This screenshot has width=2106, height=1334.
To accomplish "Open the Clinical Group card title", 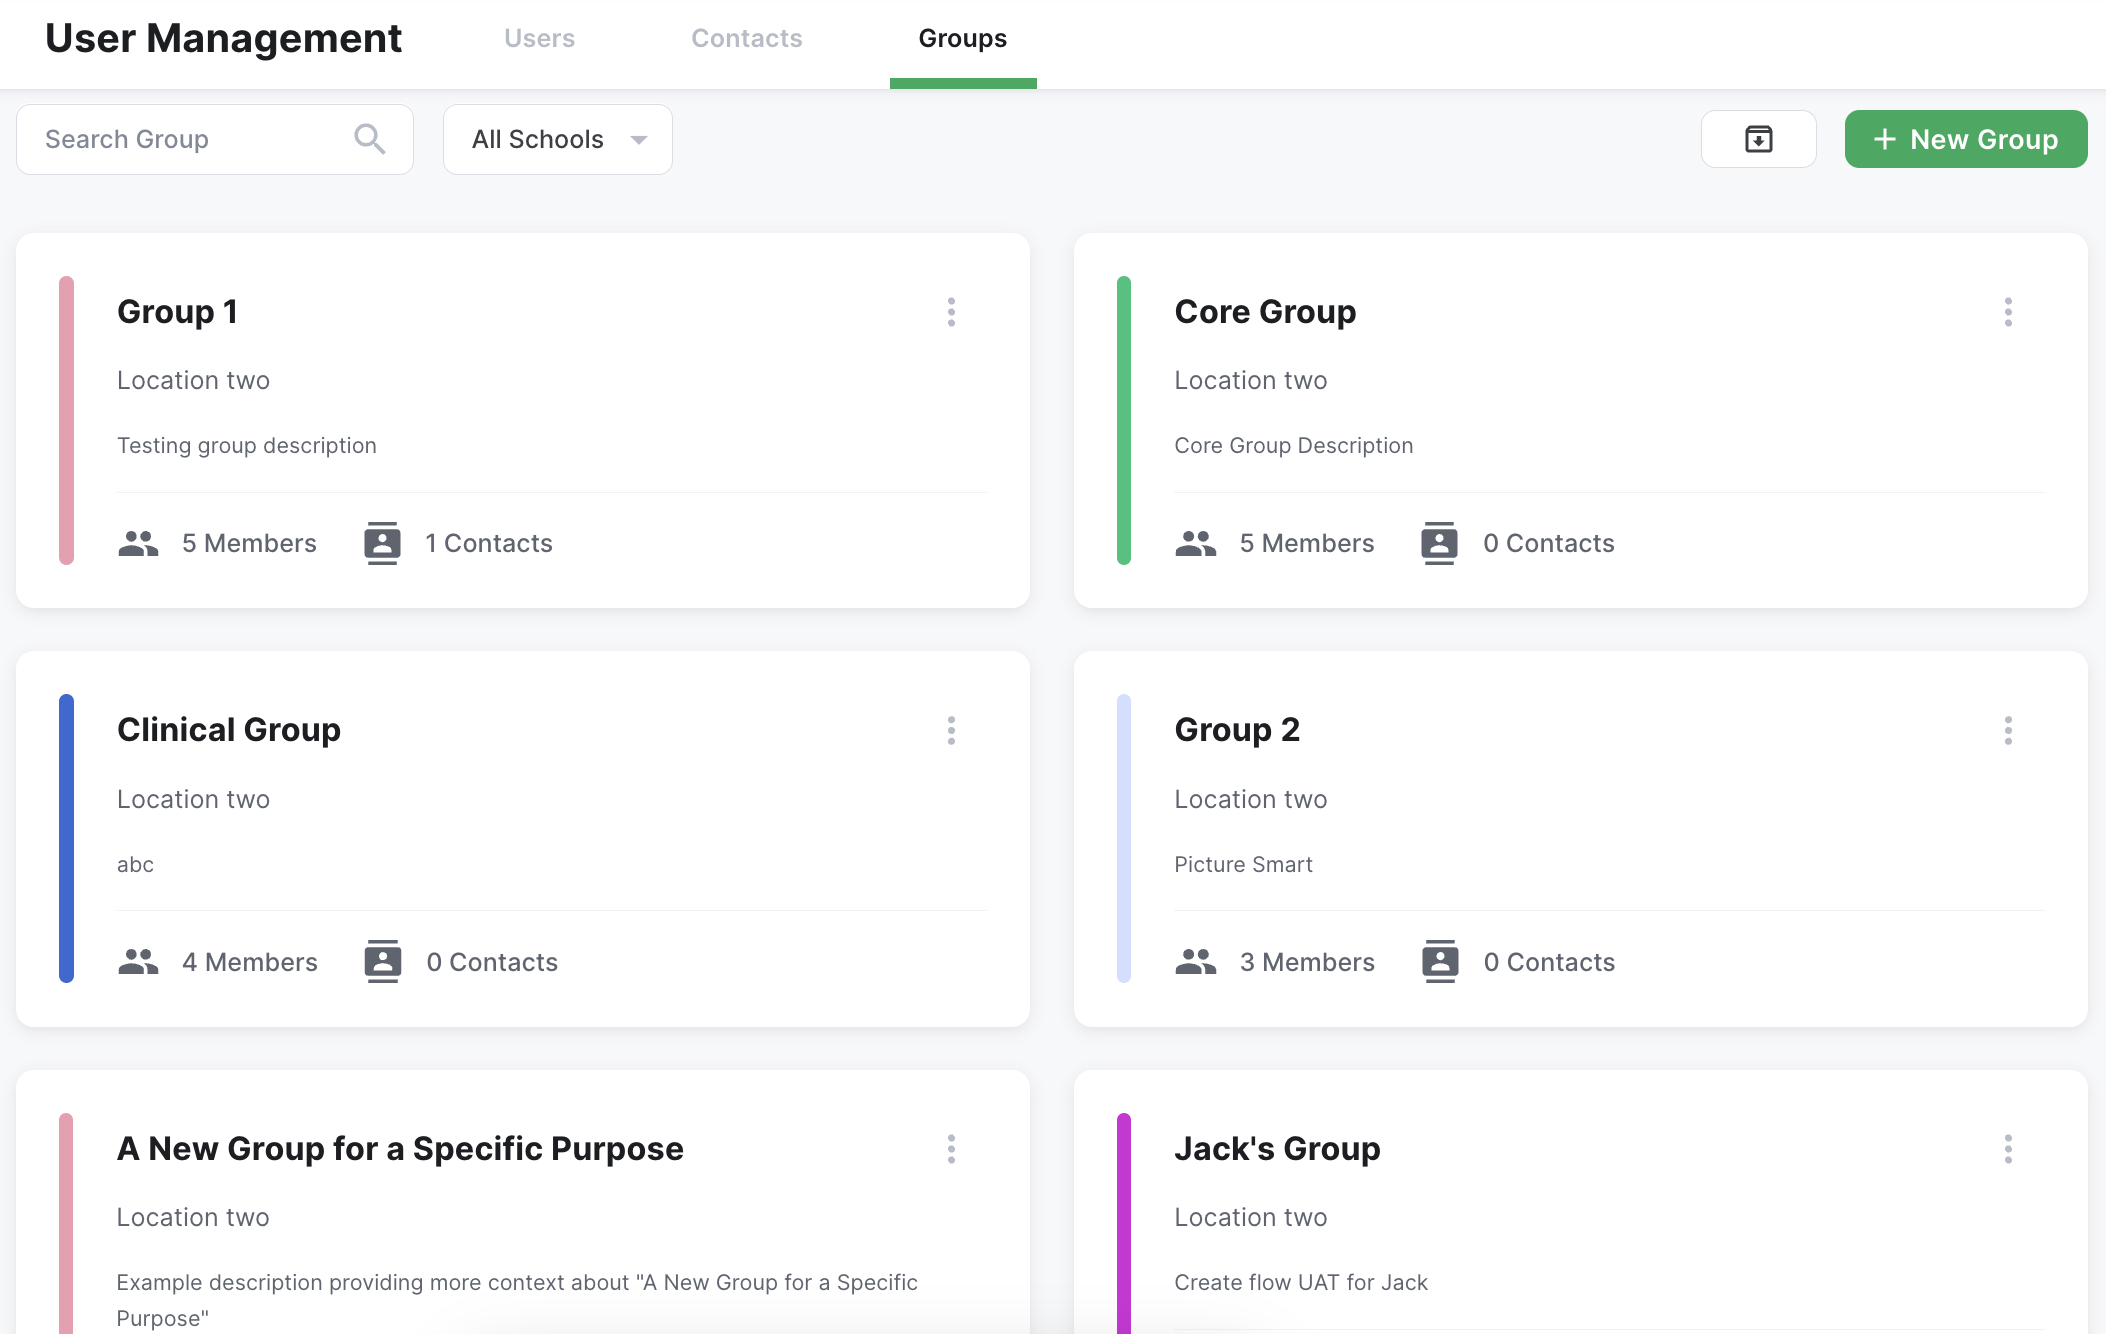I will coord(229,730).
